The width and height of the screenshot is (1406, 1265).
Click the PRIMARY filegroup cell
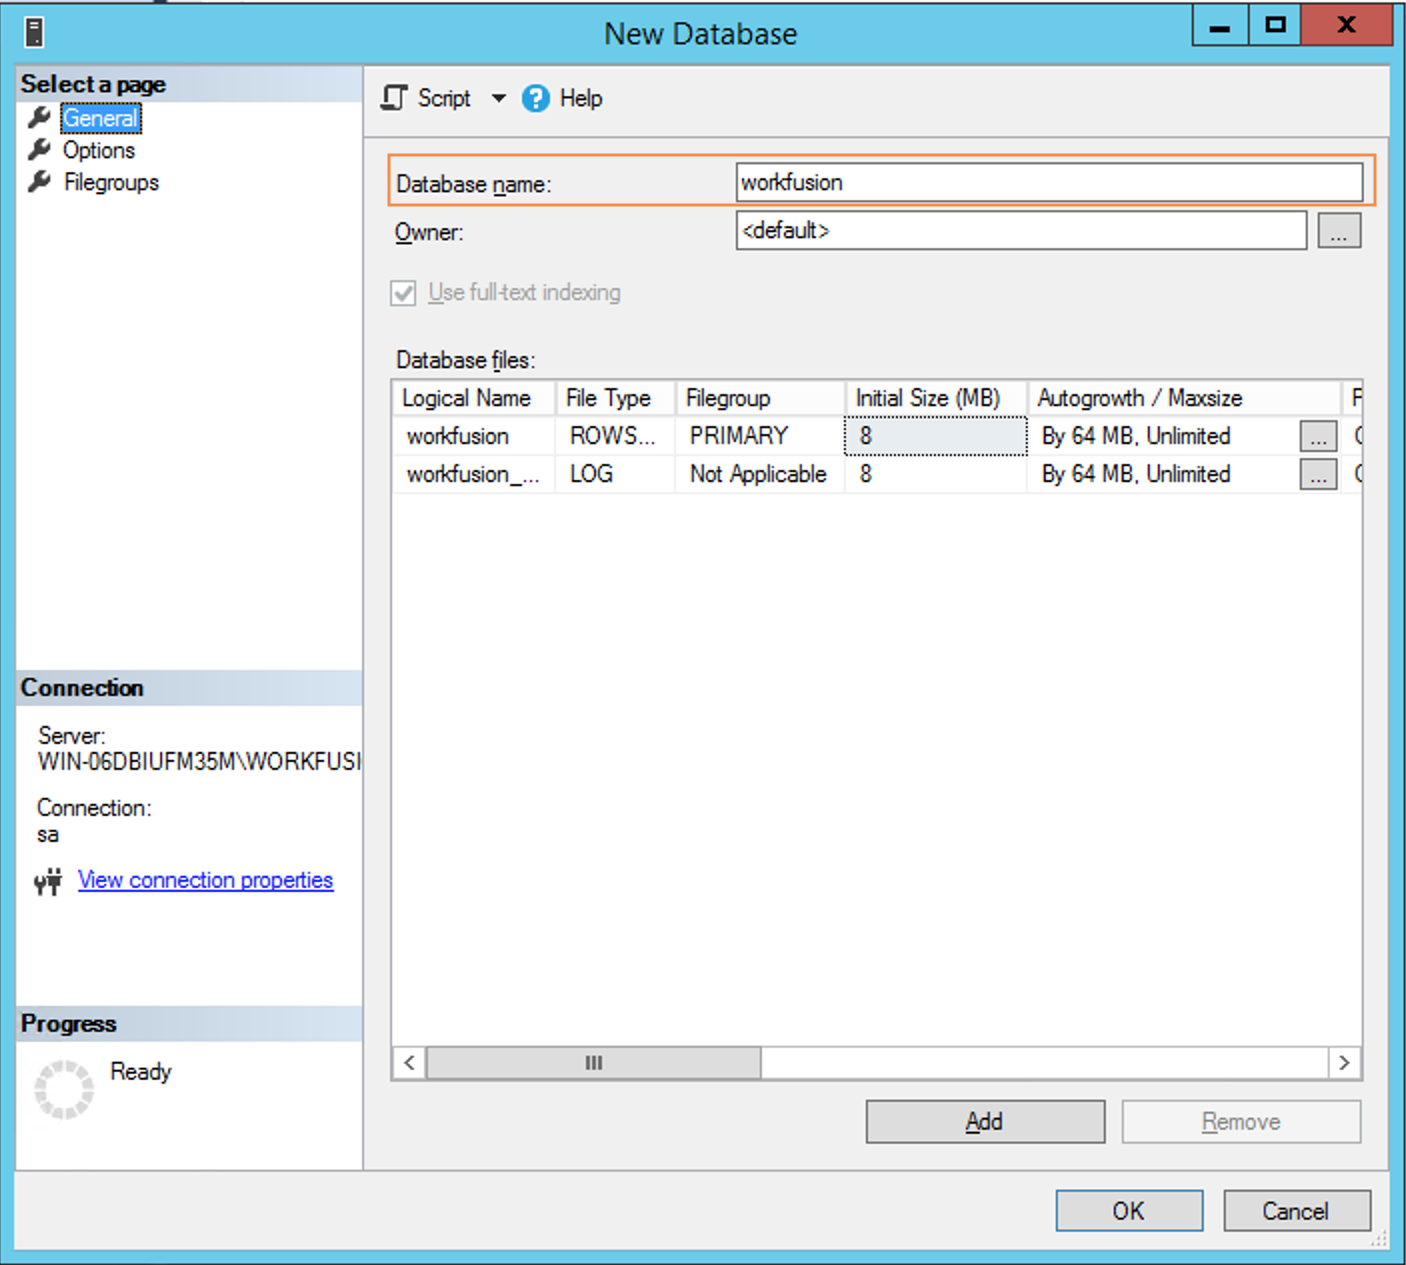pos(760,436)
